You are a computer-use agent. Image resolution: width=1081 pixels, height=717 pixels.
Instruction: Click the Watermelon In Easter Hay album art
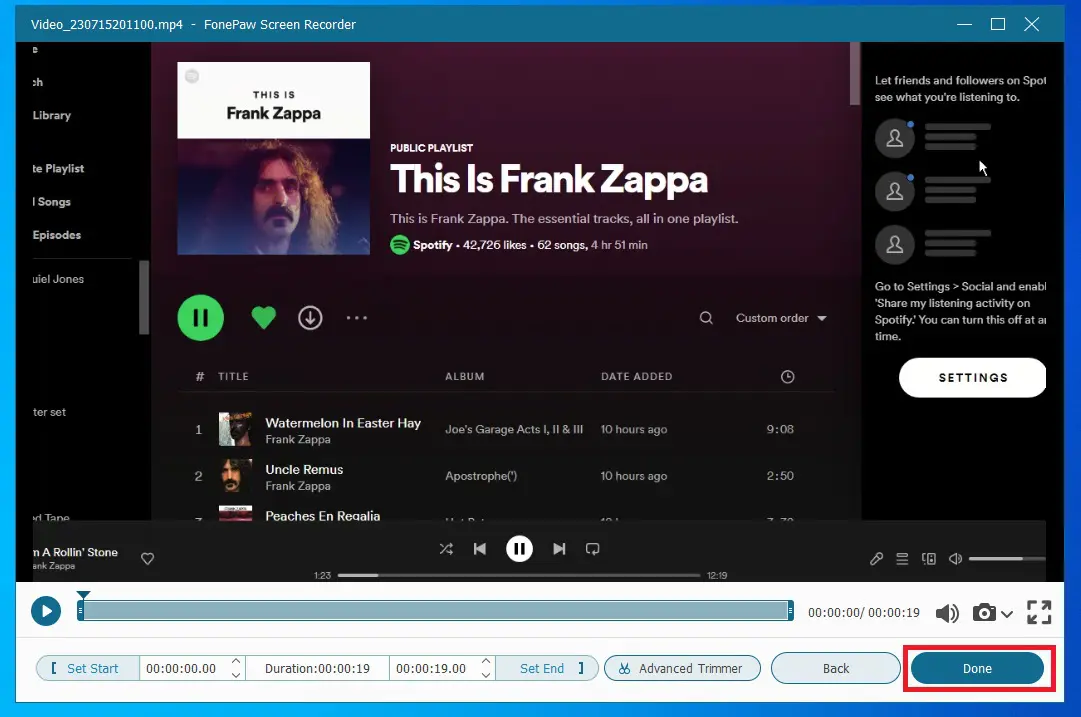pos(235,429)
